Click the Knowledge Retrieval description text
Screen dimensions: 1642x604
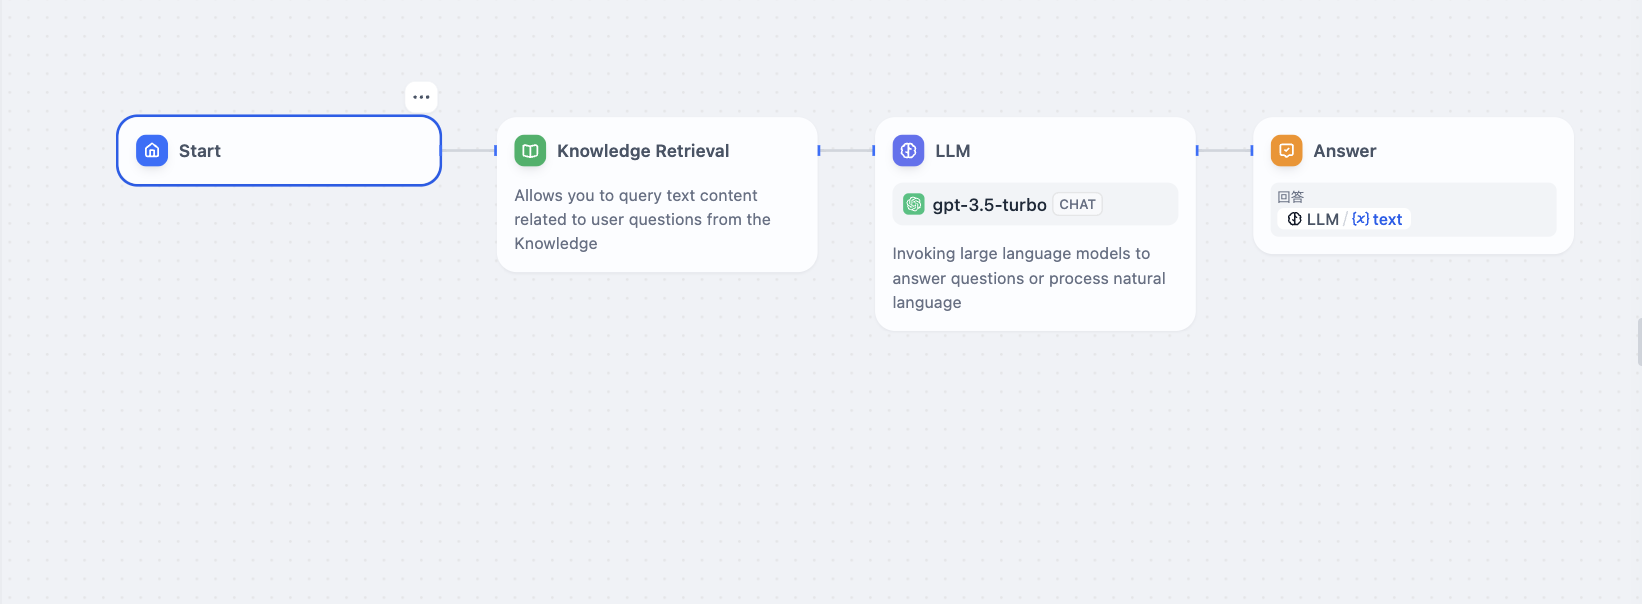(642, 219)
